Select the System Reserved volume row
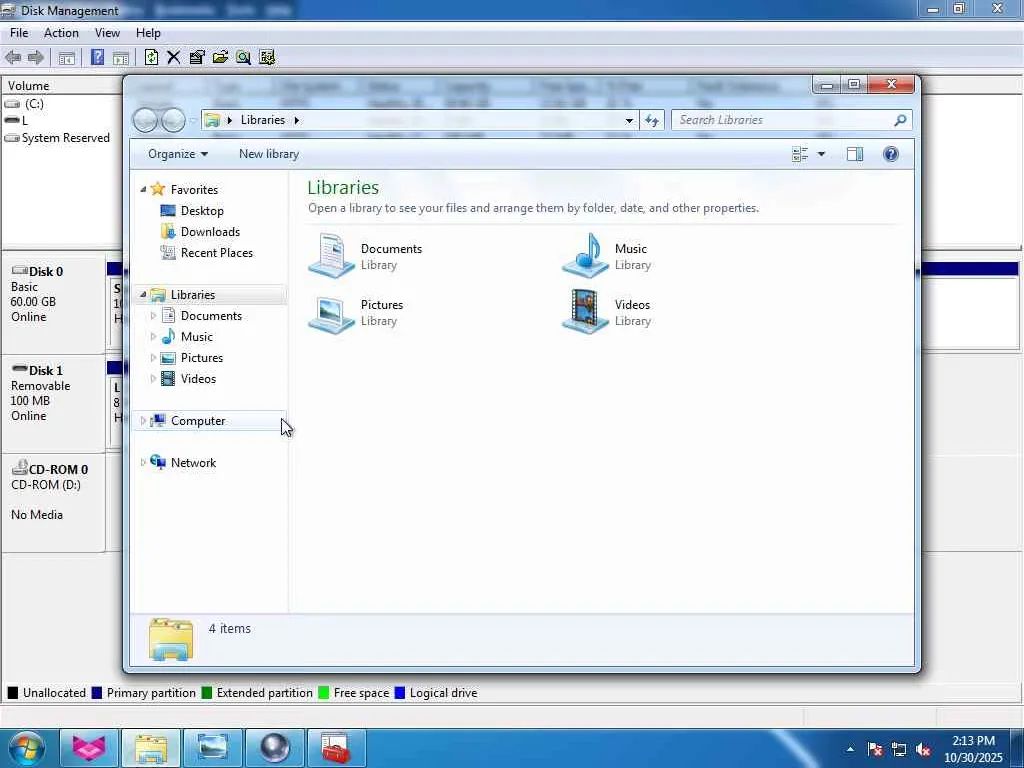Viewport: 1024px width, 768px height. pyautogui.click(x=65, y=138)
